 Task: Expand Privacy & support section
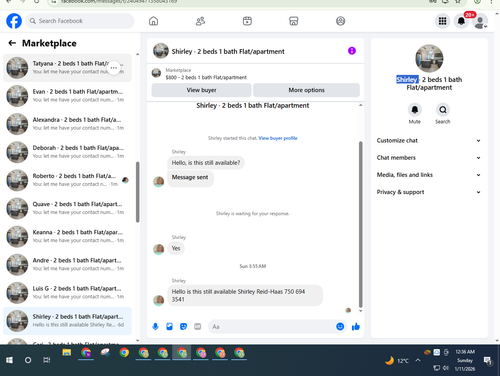point(429,192)
